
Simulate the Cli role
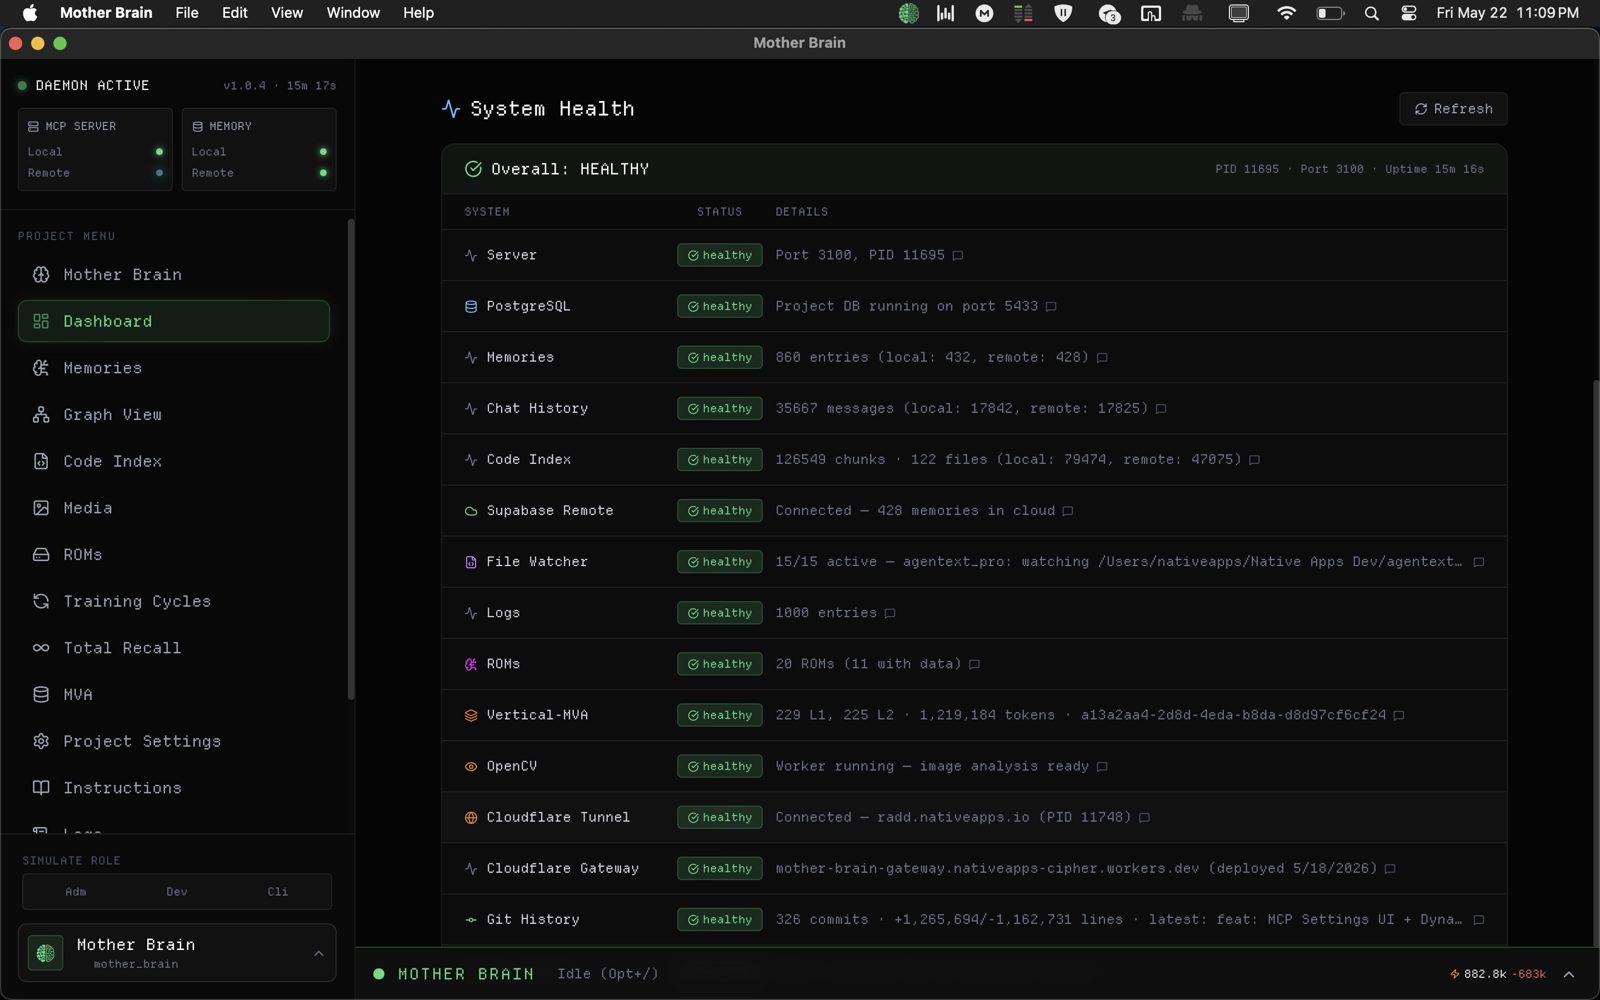(x=278, y=892)
